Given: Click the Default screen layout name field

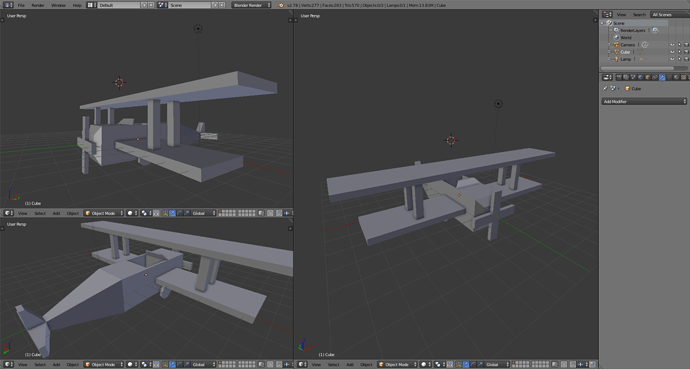Looking at the screenshot, I should pyautogui.click(x=119, y=5).
